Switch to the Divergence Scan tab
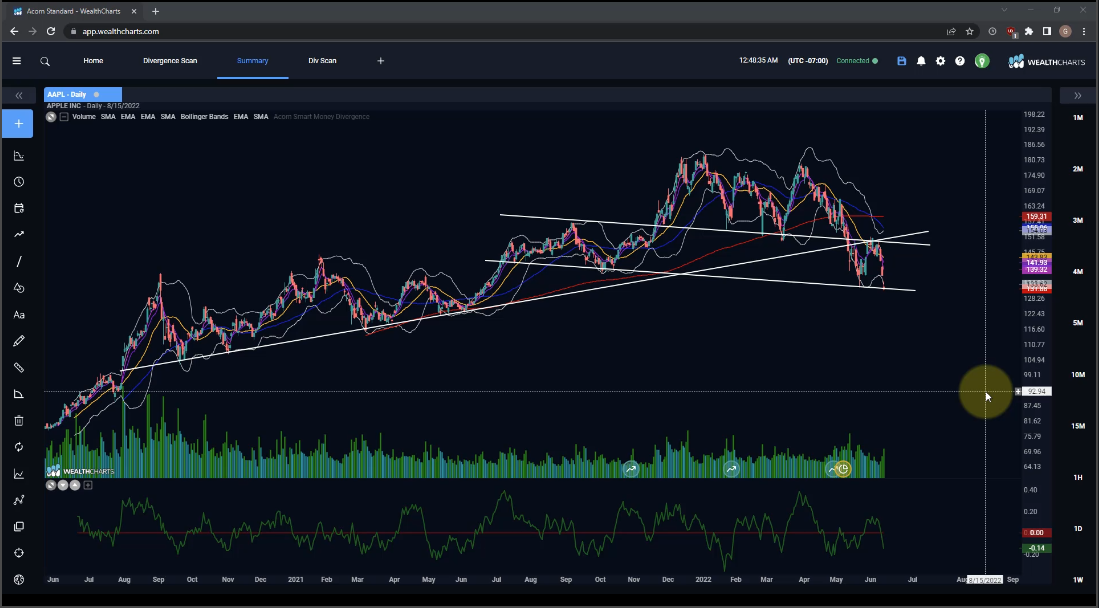The width and height of the screenshot is (1099, 608). tap(170, 61)
